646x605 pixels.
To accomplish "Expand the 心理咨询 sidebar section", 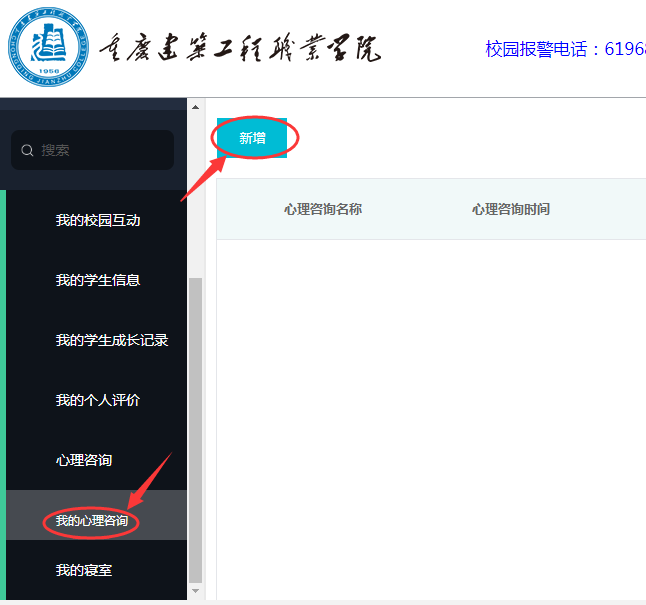I will tap(83, 460).
